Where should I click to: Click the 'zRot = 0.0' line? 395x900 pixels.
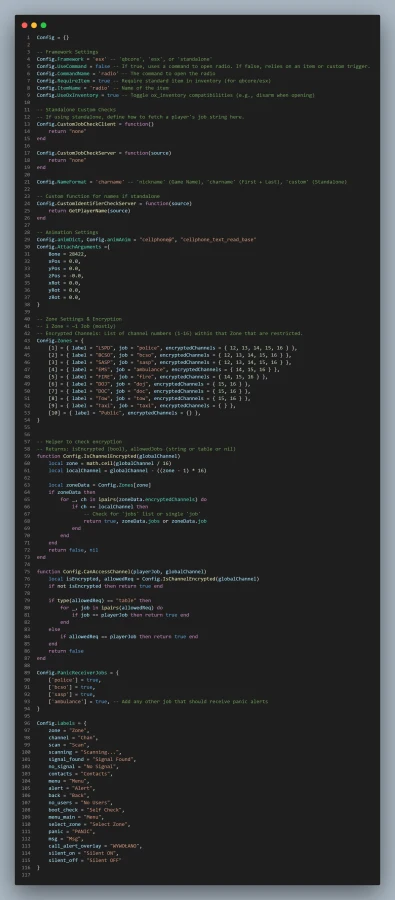[64, 297]
